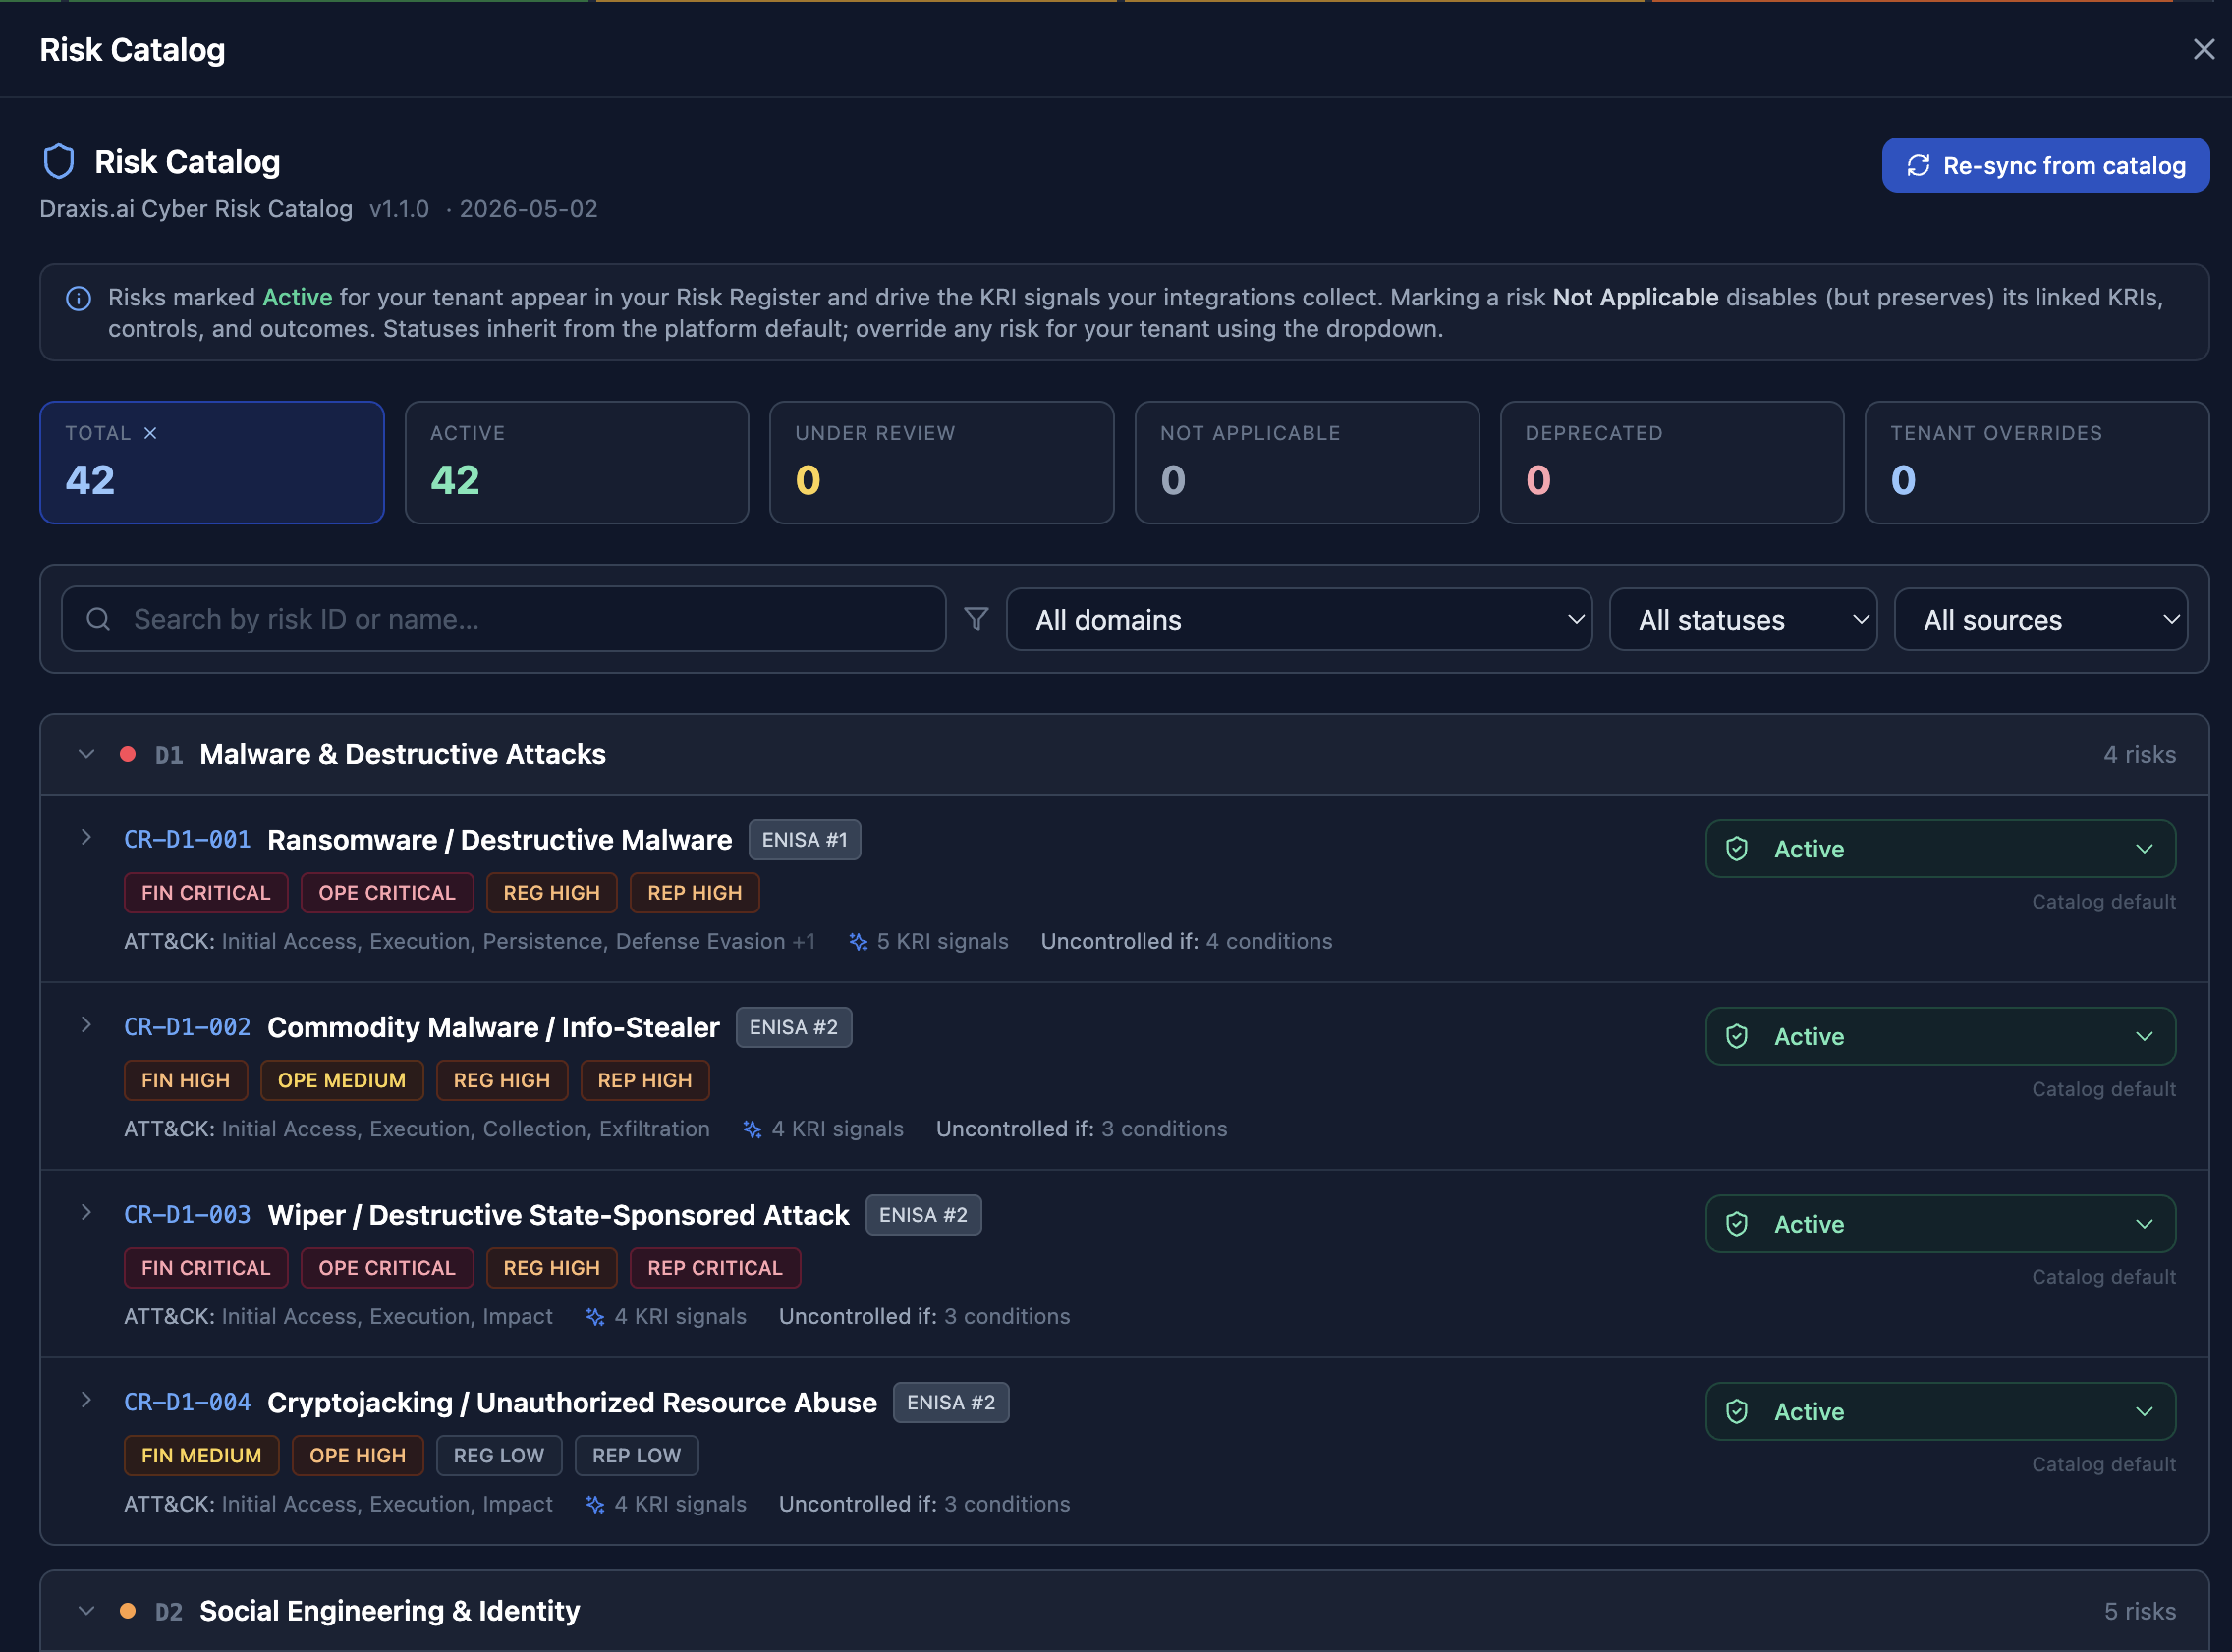Click the shield-check icon in Ransomware status
Screen dimensions: 2232x1652
[1737, 849]
